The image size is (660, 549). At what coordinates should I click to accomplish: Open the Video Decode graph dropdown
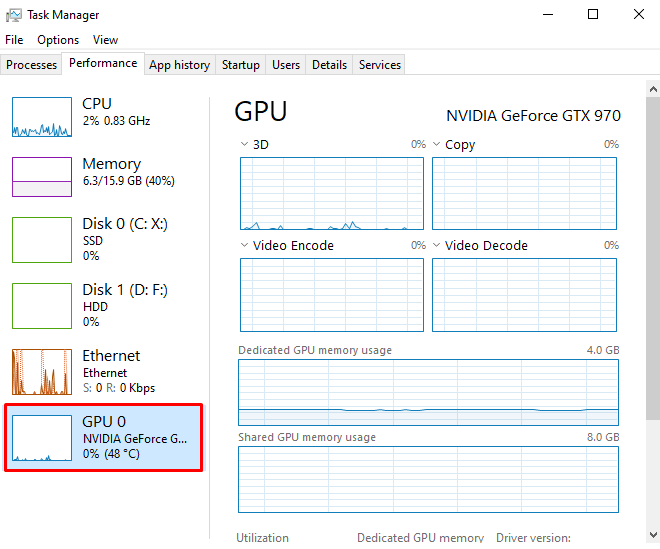[436, 245]
